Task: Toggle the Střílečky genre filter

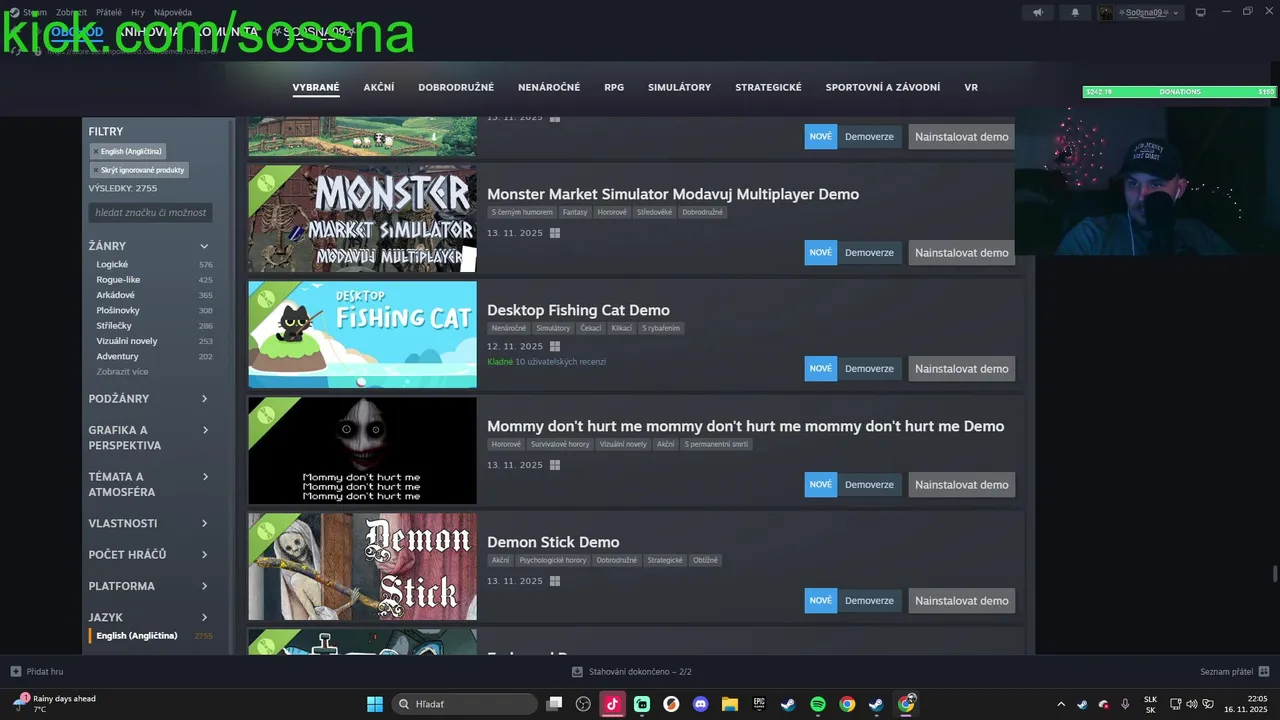Action: pyautogui.click(x=152, y=326)
